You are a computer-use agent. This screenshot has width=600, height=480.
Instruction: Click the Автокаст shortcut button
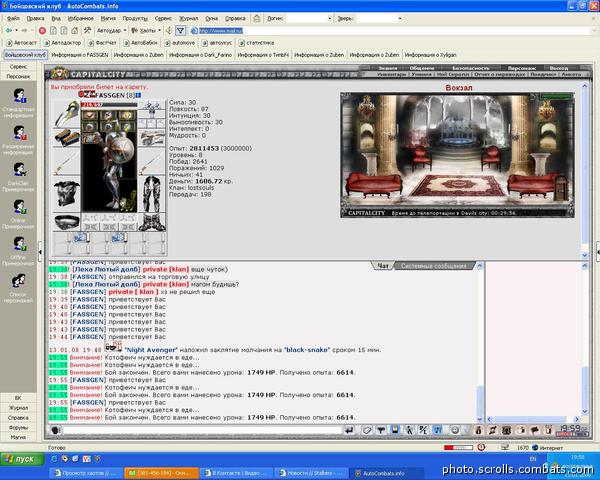click(22, 43)
